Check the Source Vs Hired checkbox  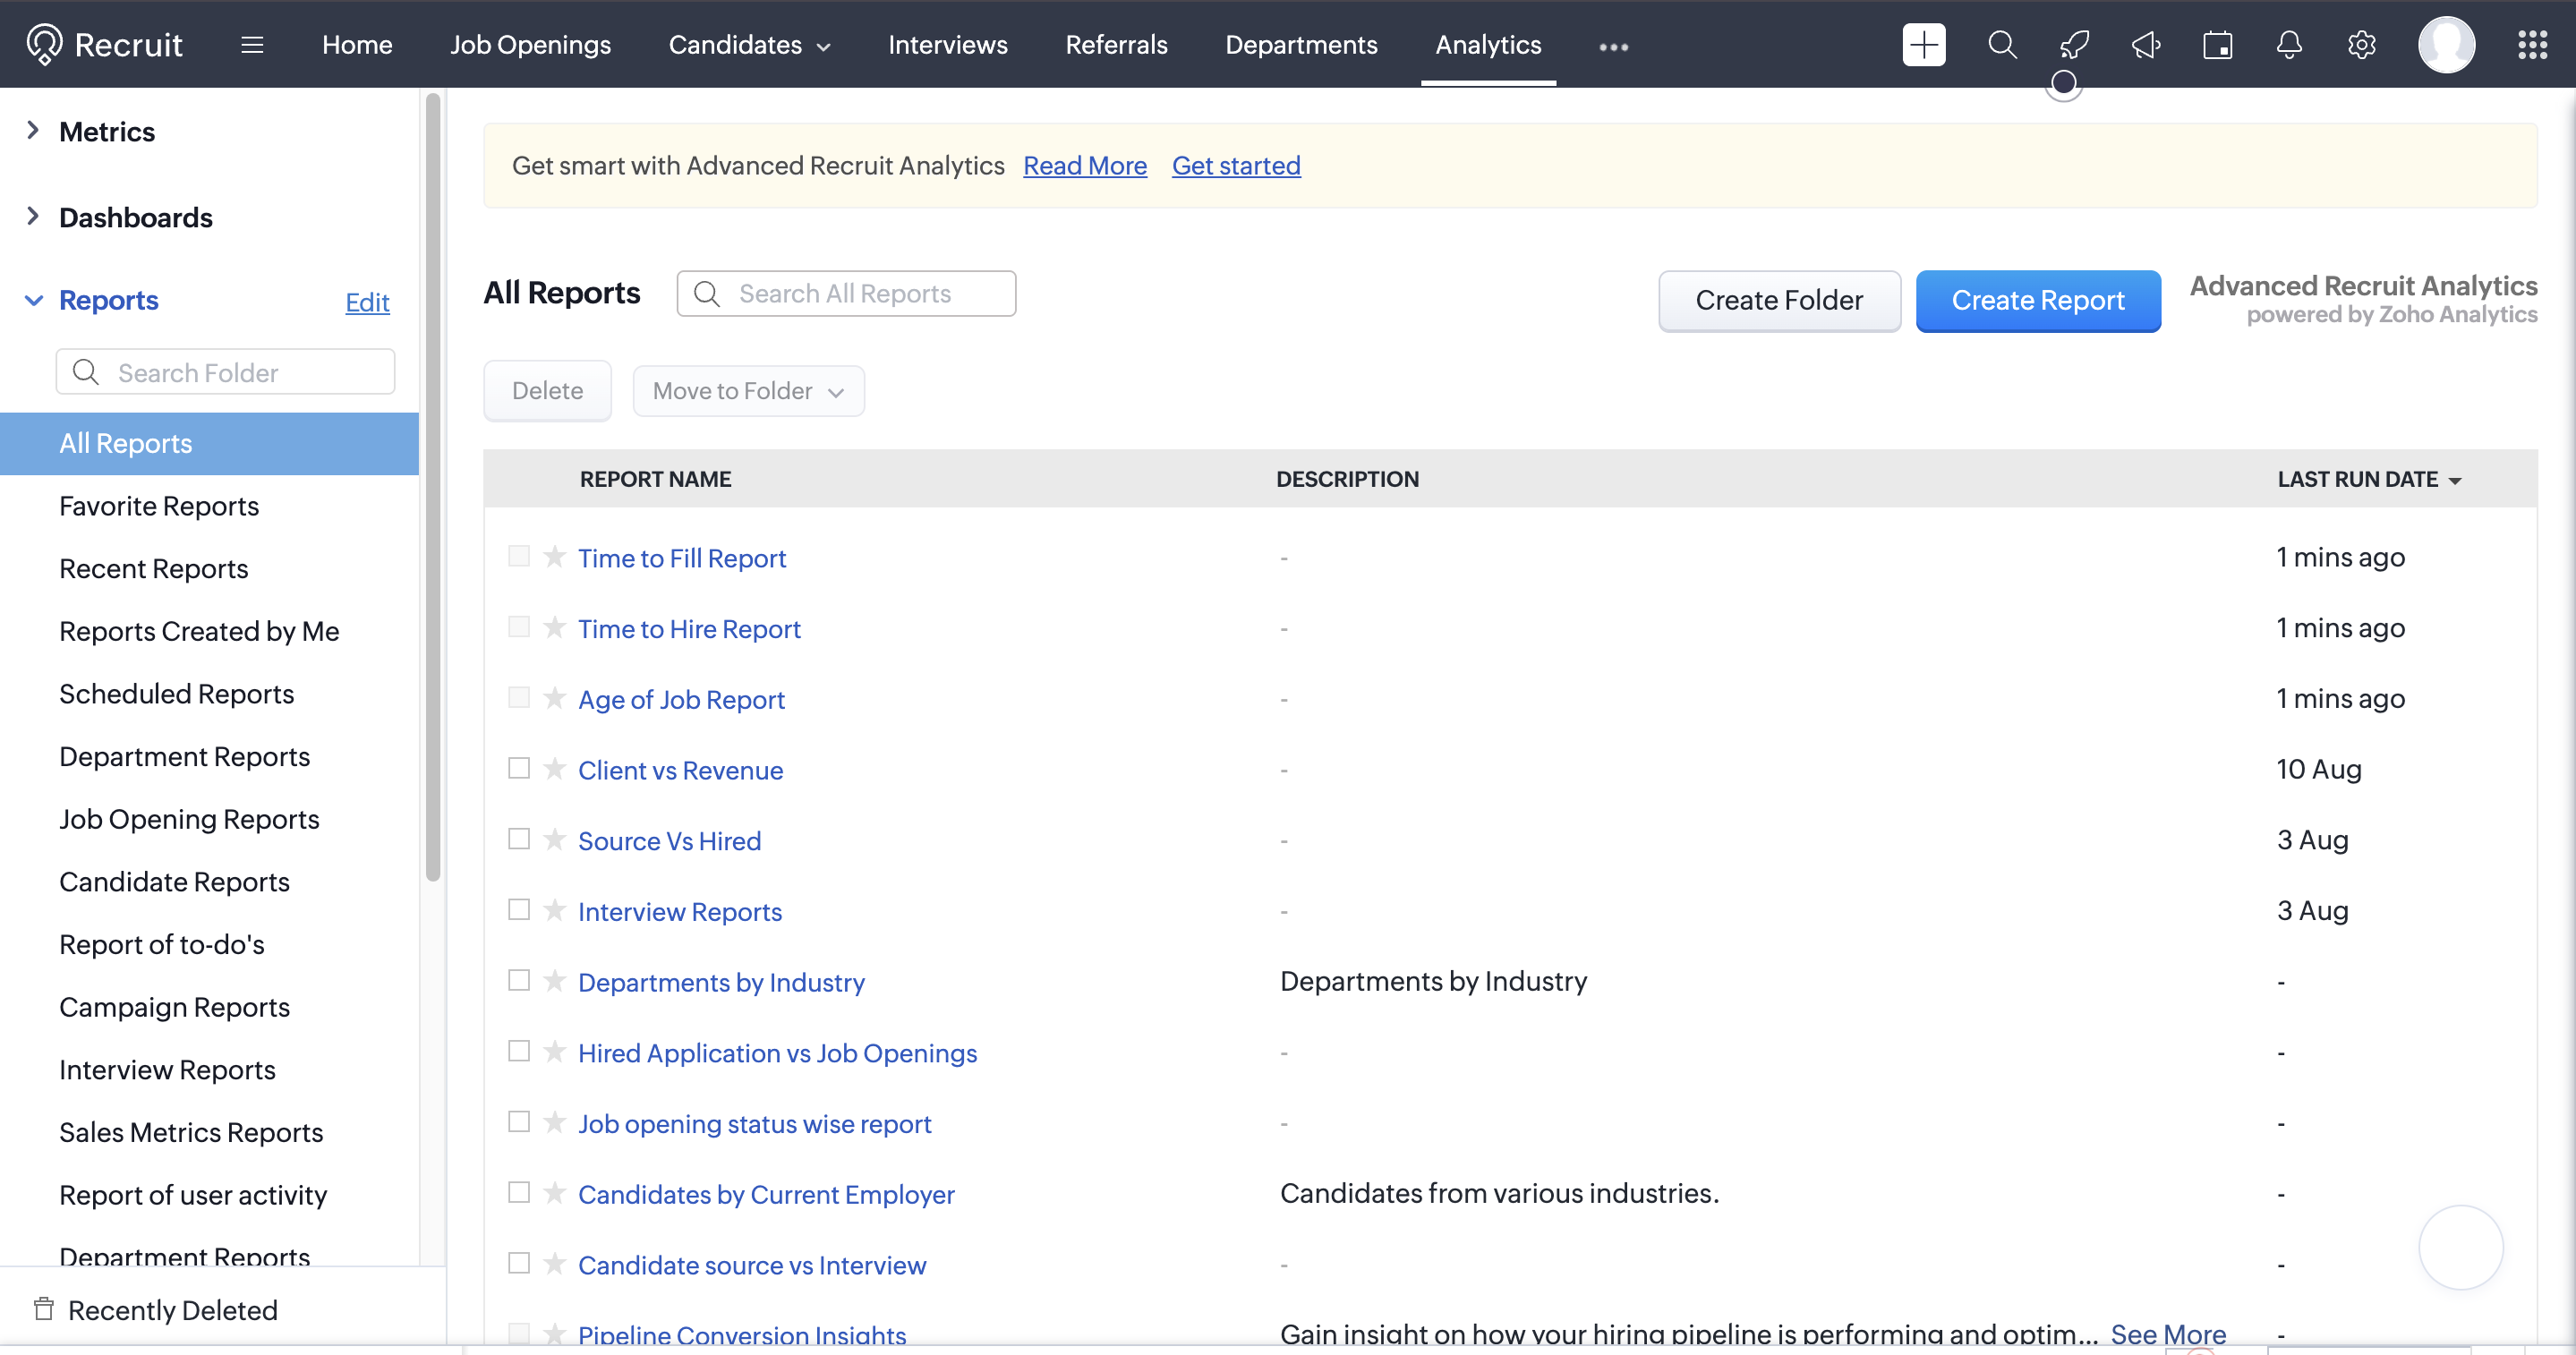point(518,839)
